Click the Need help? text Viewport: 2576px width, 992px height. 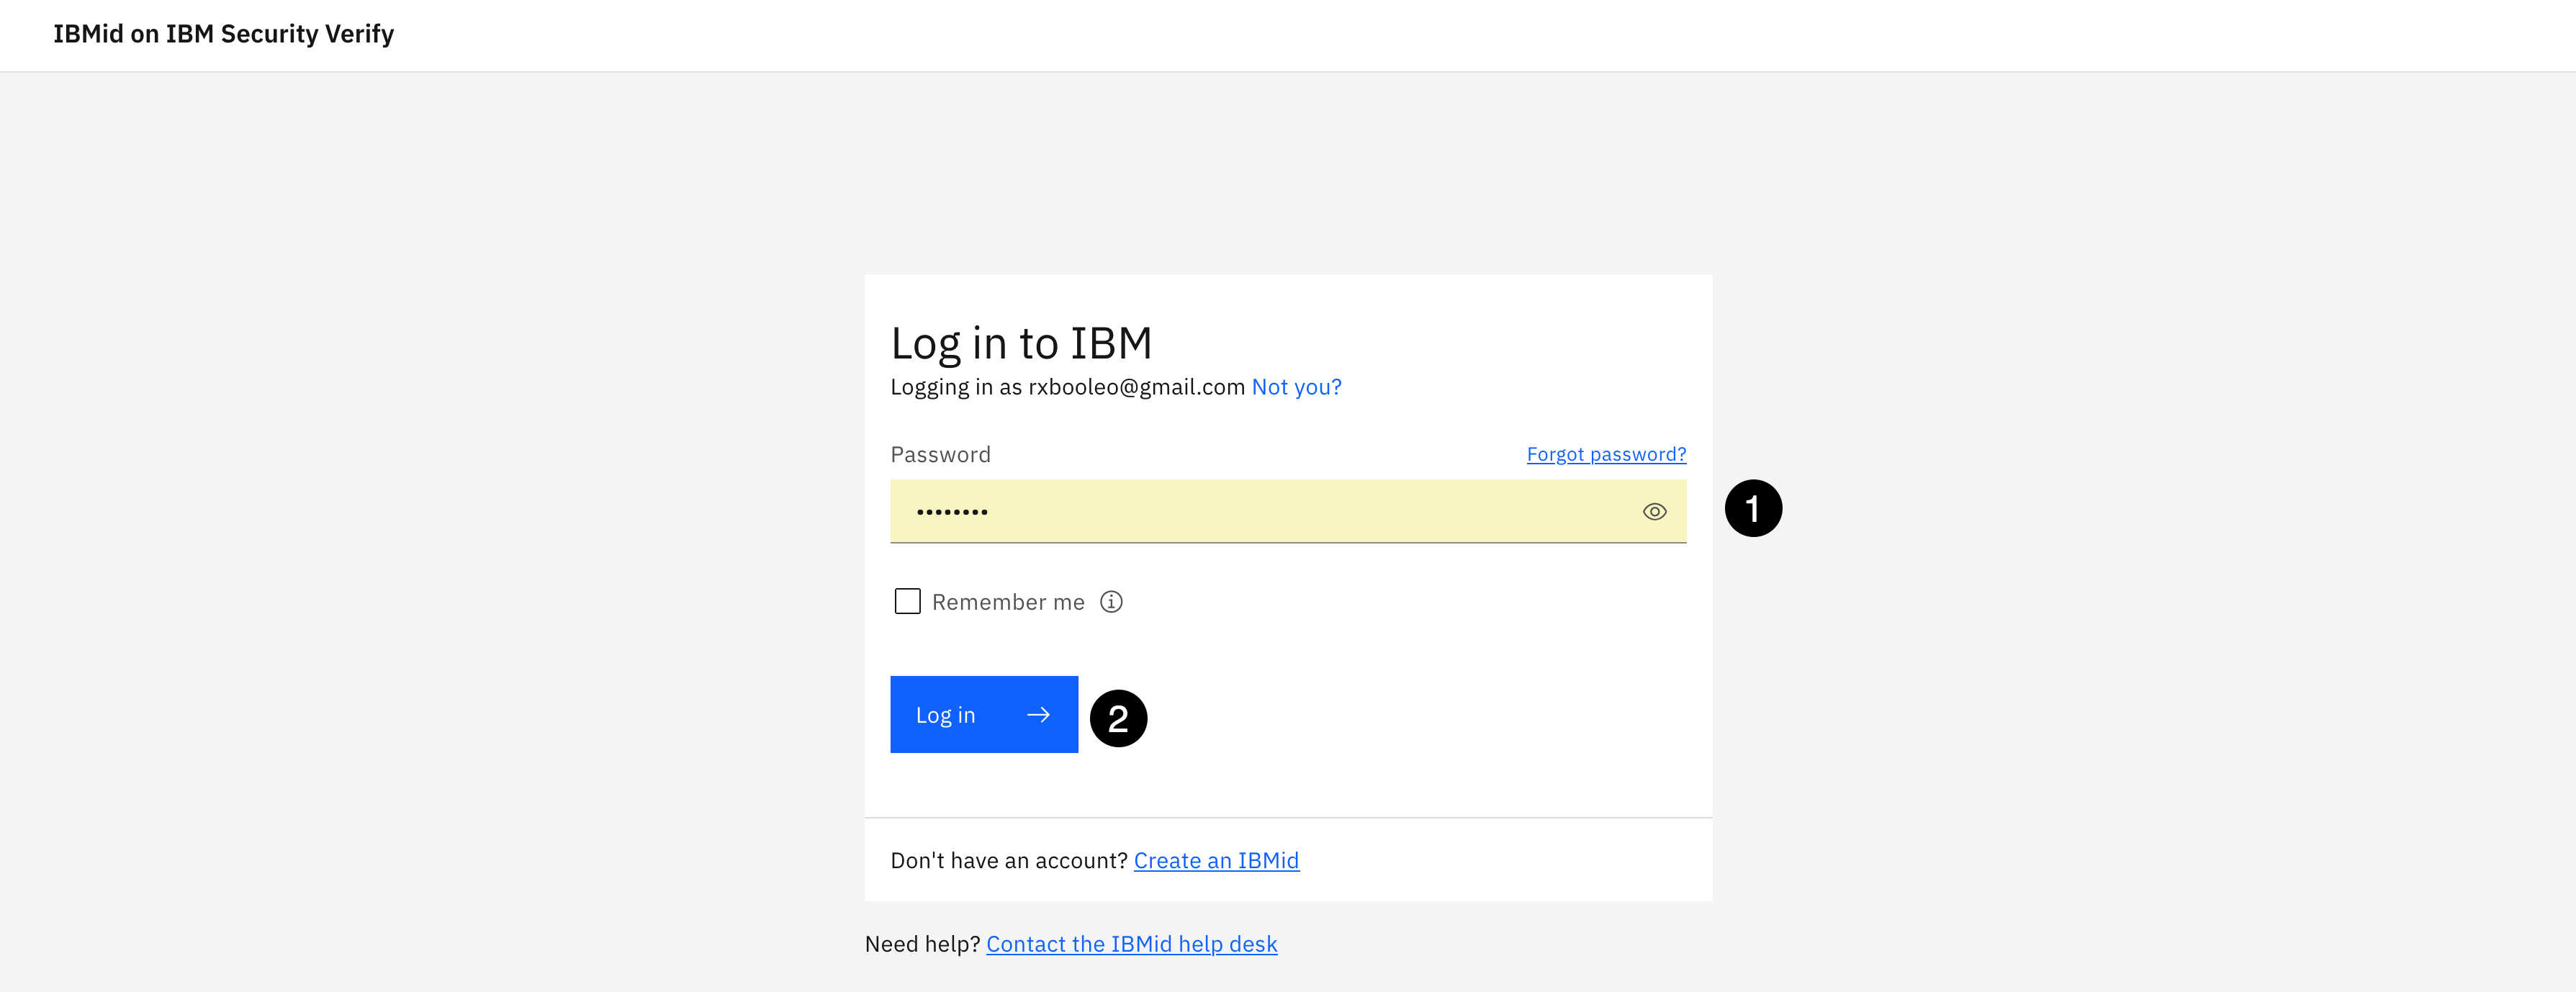tap(921, 944)
